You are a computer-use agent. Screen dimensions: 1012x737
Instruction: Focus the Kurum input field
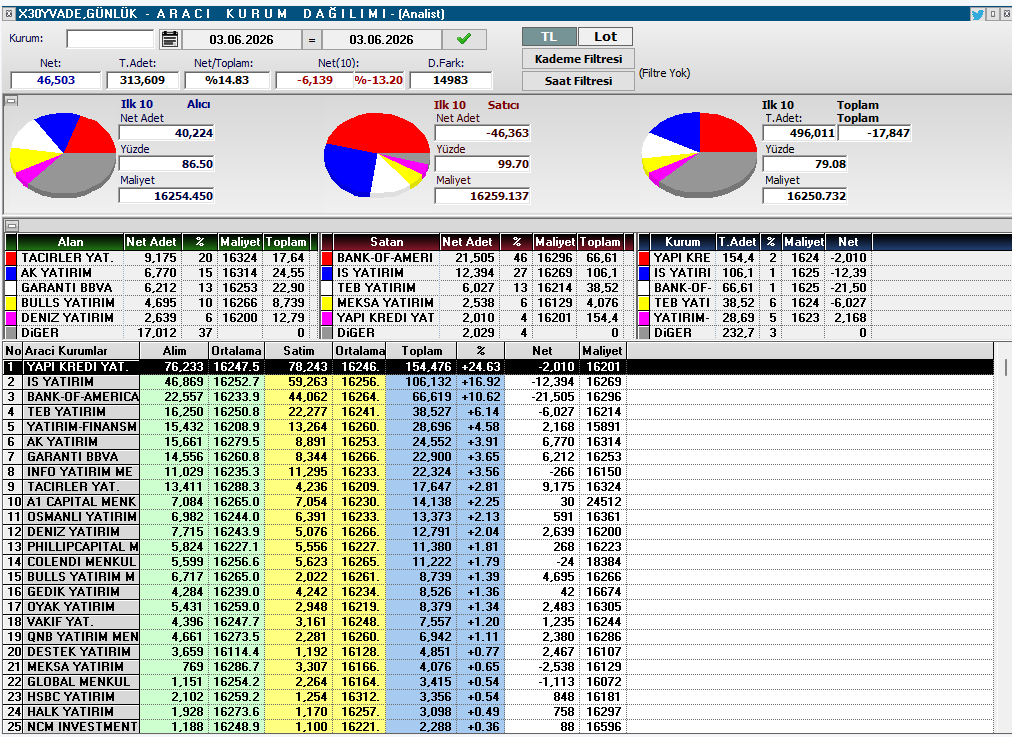click(x=110, y=39)
